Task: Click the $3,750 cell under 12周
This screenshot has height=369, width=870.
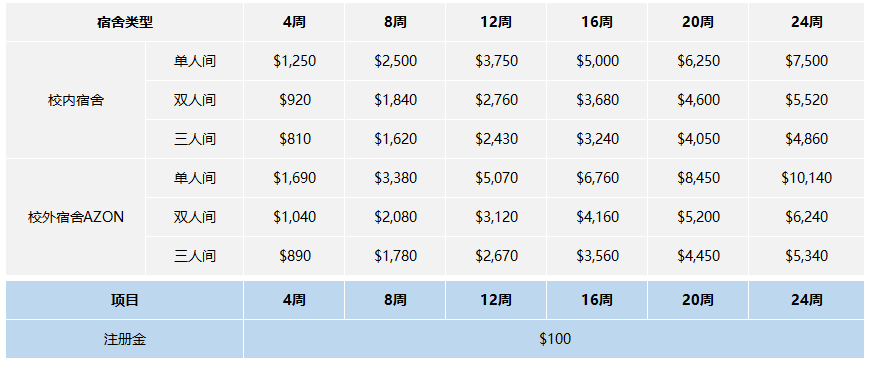Action: point(496,61)
